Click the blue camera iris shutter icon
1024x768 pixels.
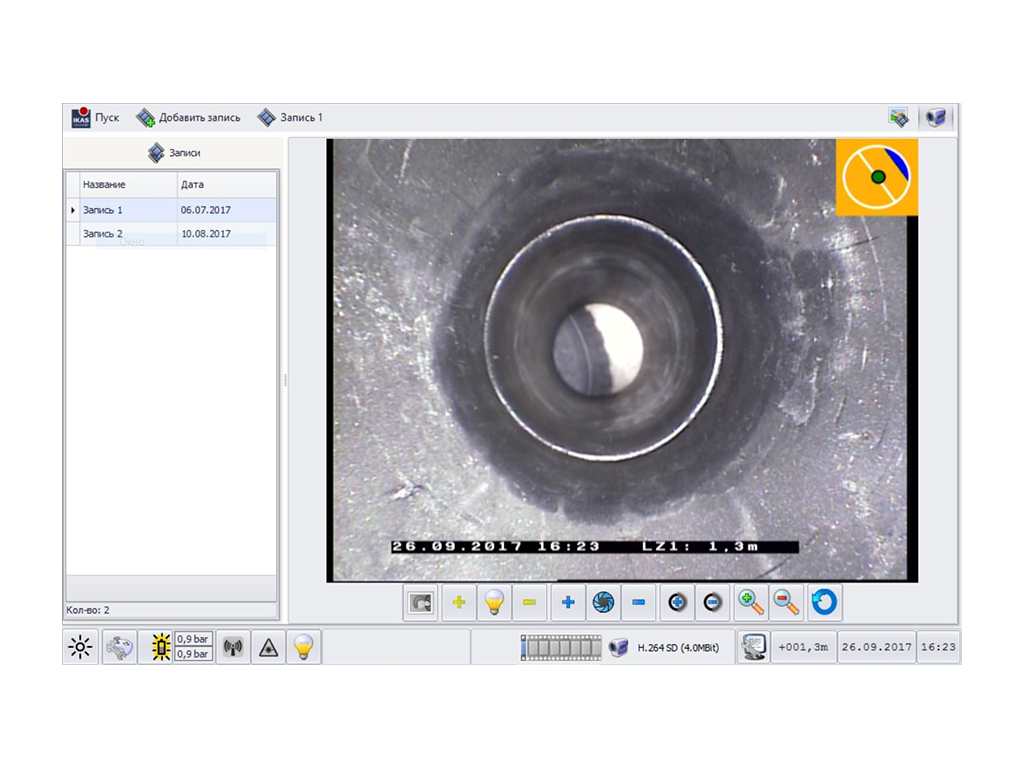point(603,603)
